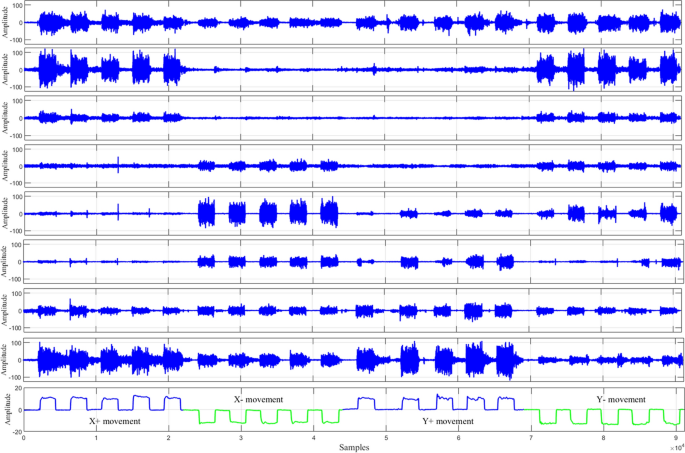Viewport: 685px width, 453px height.
Task: Select tick label "4" on the Samples axis
Action: click(x=313, y=438)
